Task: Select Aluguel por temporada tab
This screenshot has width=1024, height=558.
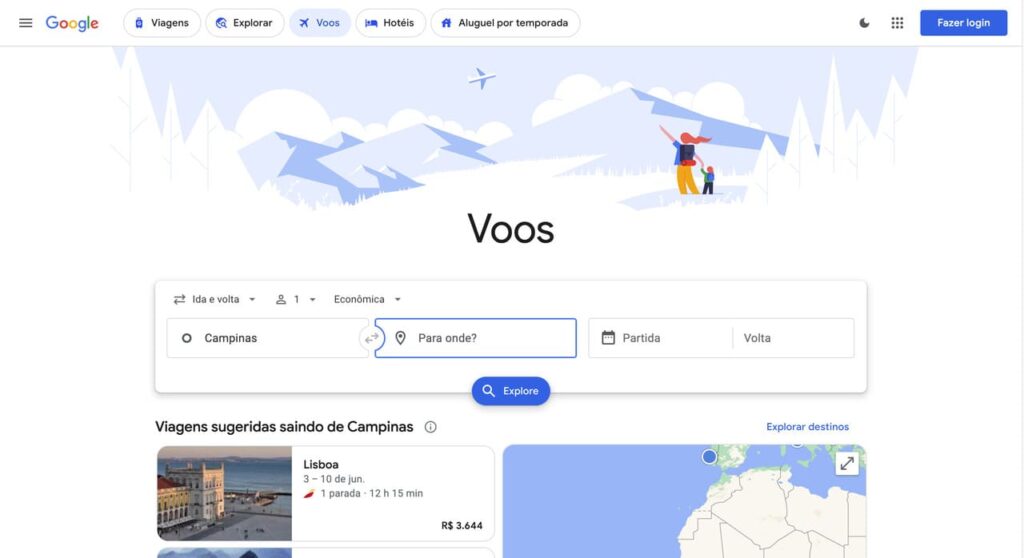Action: tap(505, 23)
